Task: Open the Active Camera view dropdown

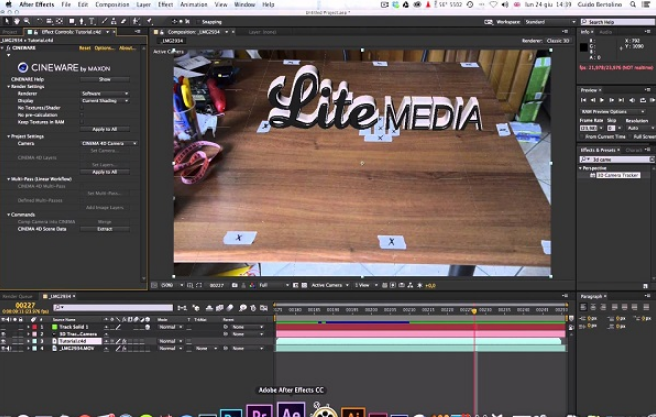Action: coord(330,285)
